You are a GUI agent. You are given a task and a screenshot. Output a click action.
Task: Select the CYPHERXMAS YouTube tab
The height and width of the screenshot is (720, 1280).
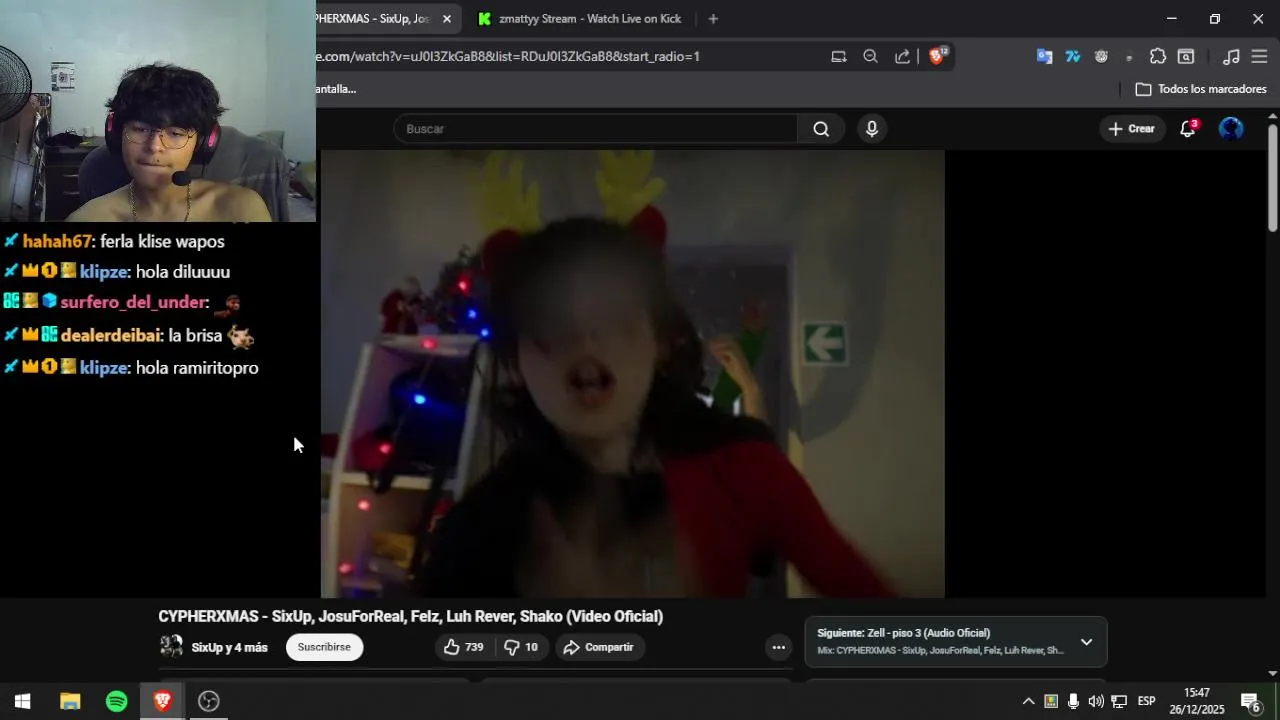coord(375,19)
